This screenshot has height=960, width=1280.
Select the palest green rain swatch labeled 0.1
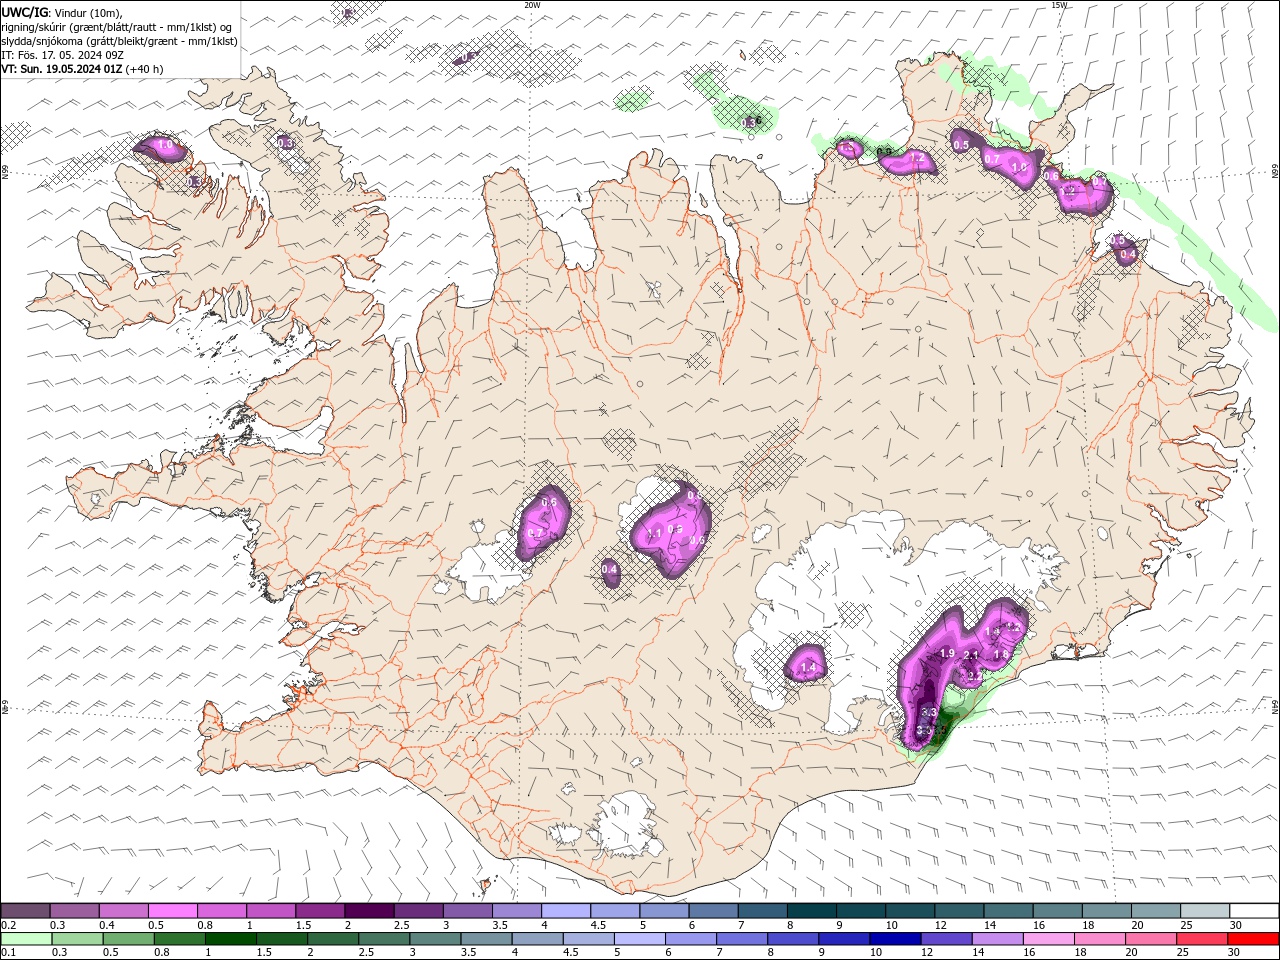[27, 939]
